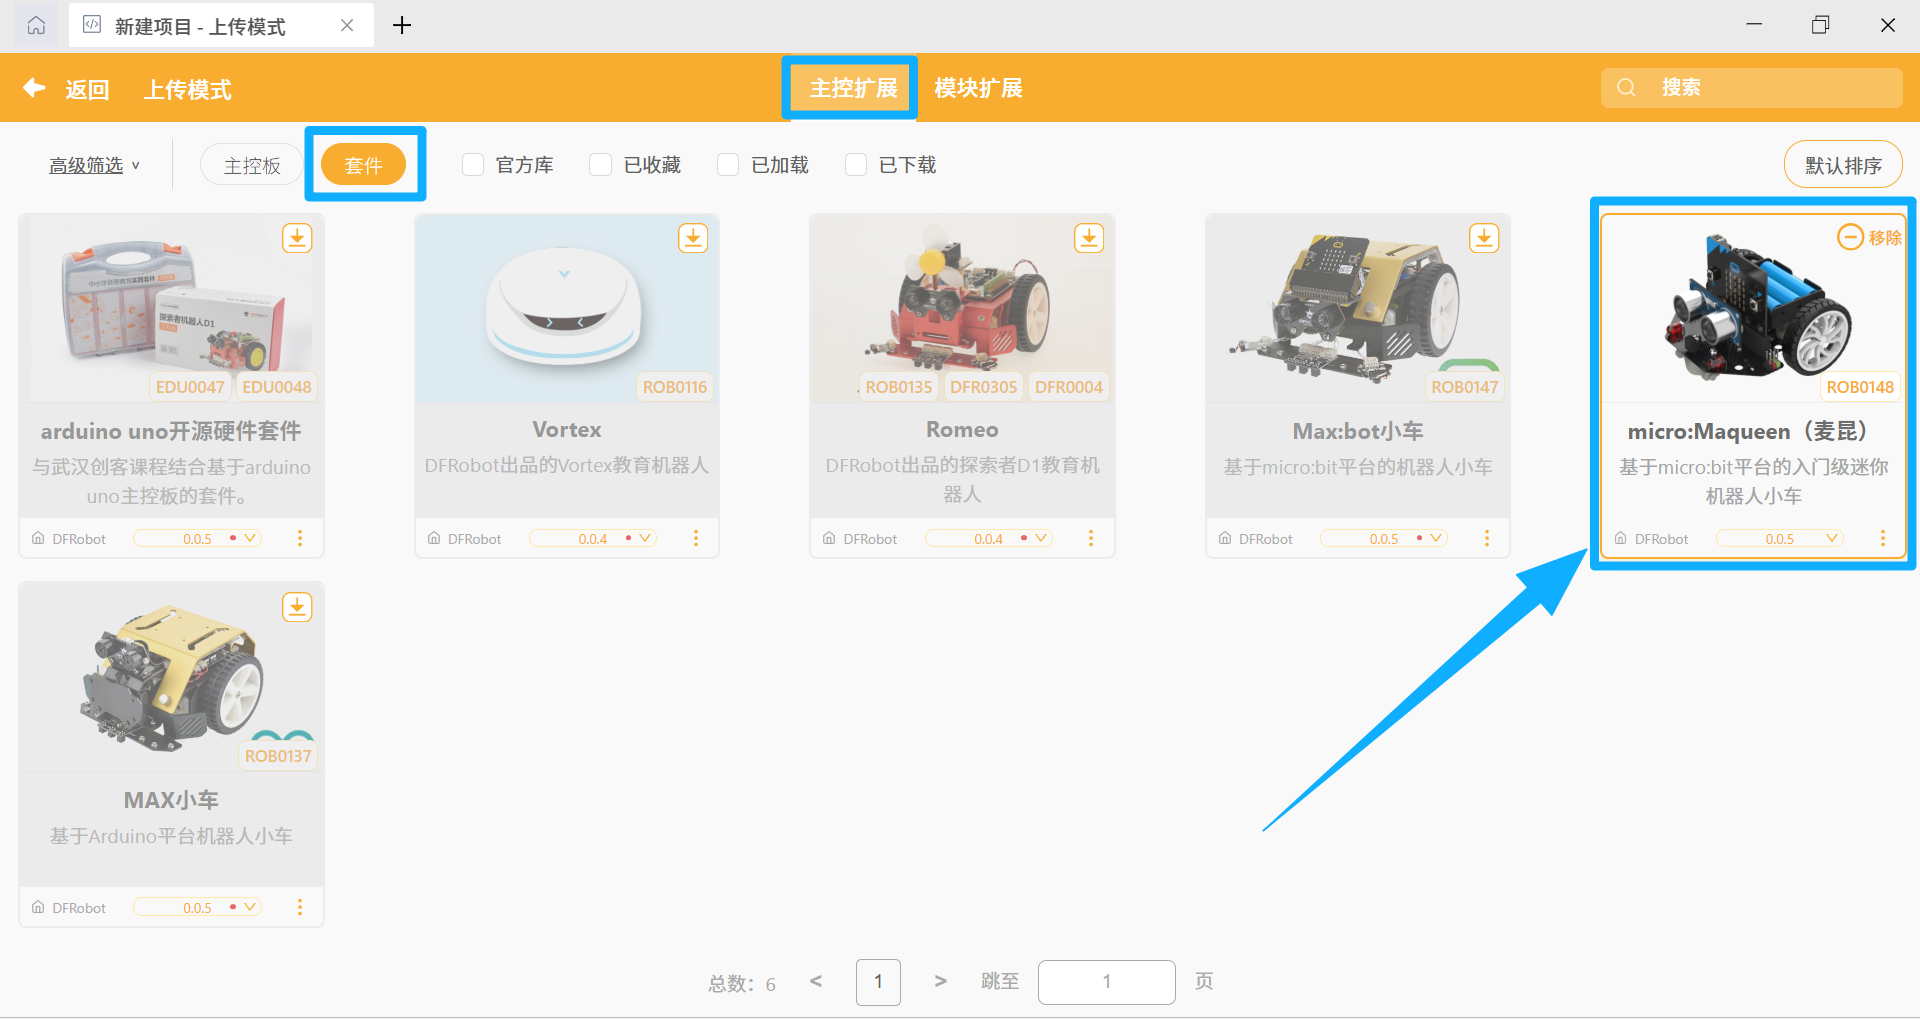1920x1019 pixels.
Task: Click inside the 搜索 search field
Action: tap(1752, 87)
